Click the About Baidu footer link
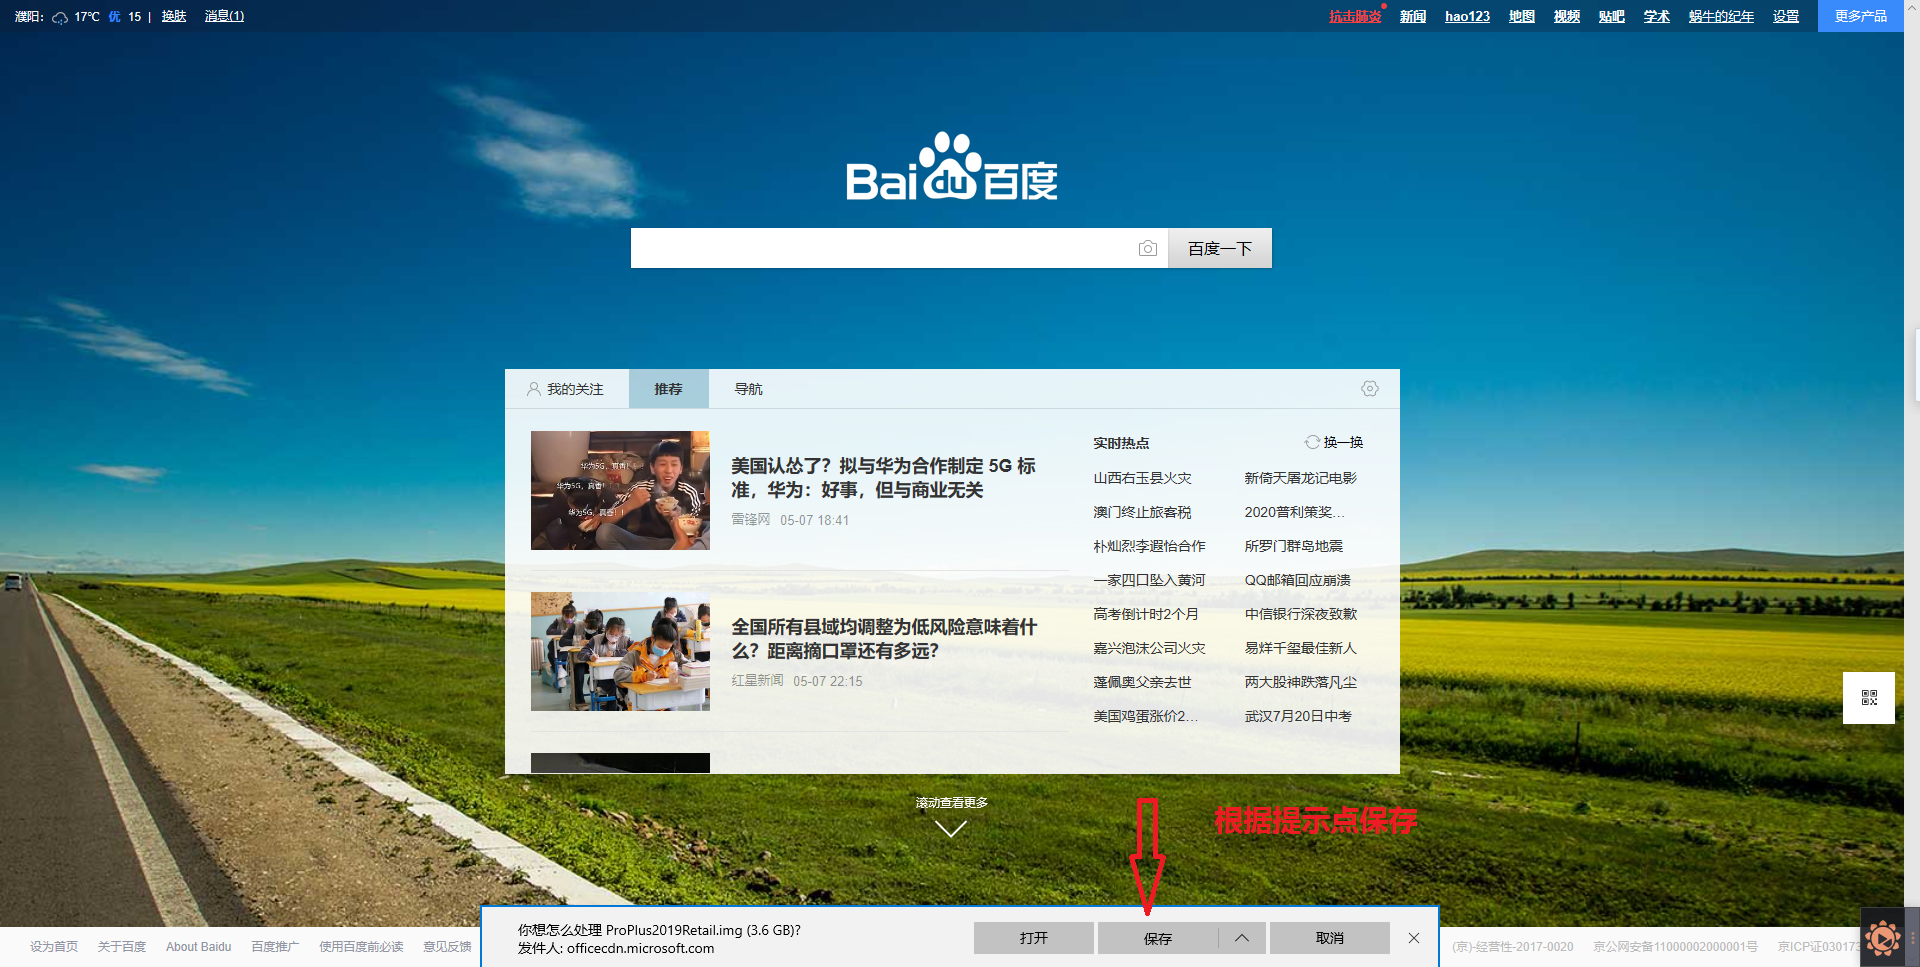This screenshot has height=967, width=1920. (x=198, y=947)
